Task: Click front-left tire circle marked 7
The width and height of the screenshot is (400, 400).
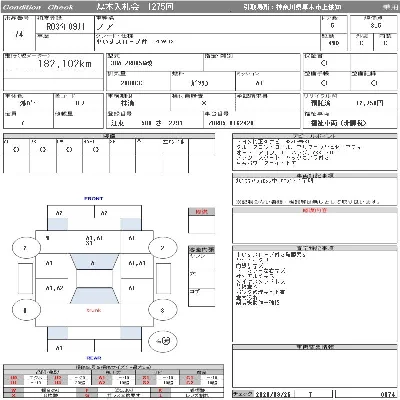Action: [x=26, y=248]
